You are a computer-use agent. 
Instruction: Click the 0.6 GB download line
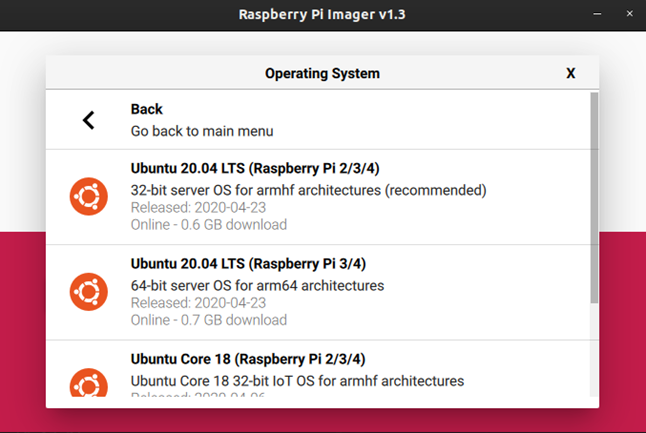coord(209,224)
